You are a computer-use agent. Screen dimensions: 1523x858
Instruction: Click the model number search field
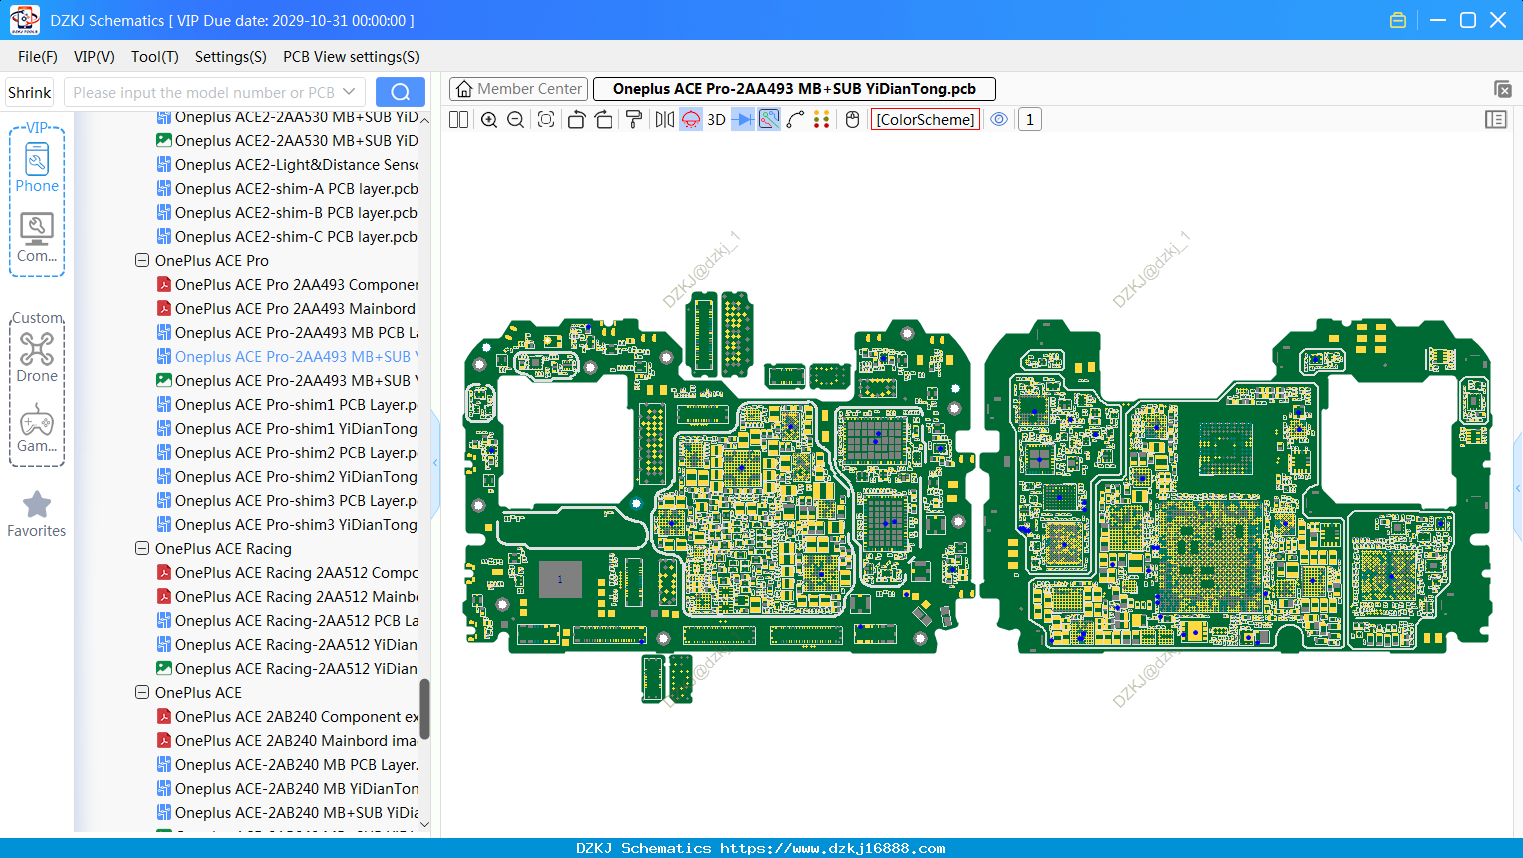[x=203, y=93]
